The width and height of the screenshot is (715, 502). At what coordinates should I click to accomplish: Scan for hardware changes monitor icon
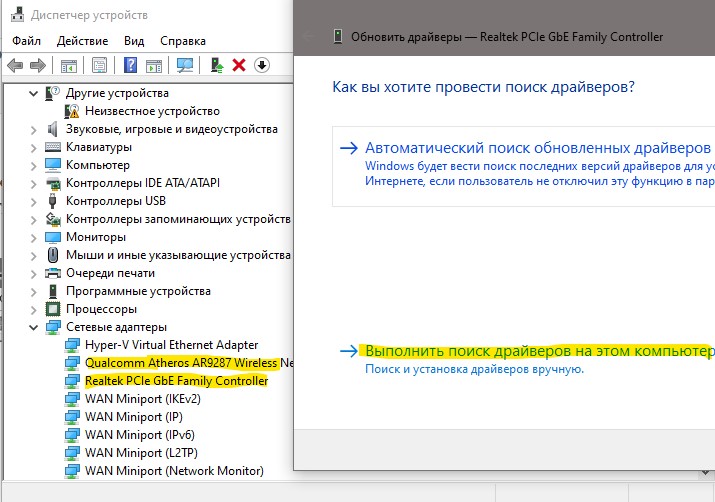coord(185,66)
